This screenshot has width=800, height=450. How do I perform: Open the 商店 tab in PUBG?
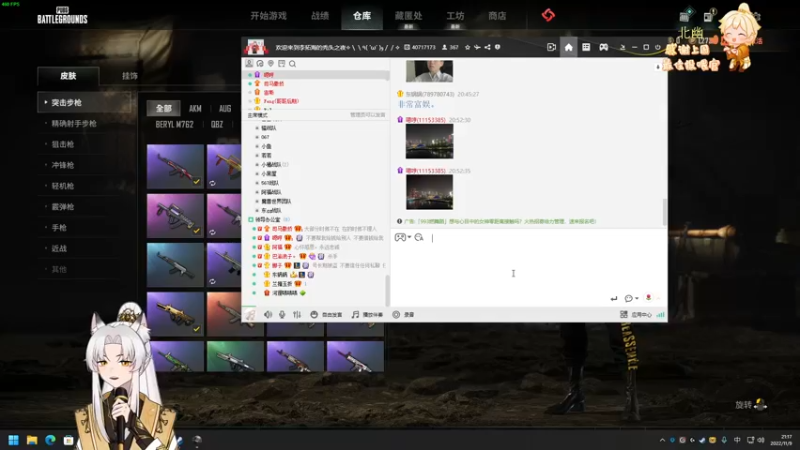click(497, 16)
